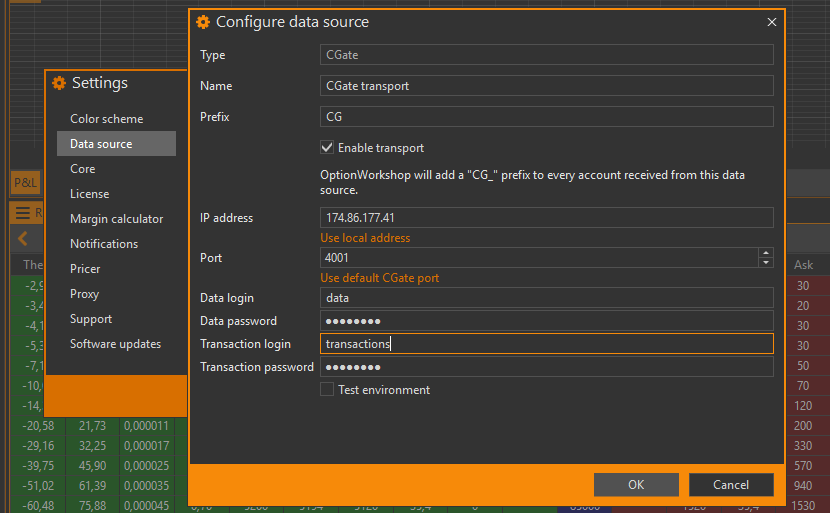Click the Use local address link

click(x=365, y=238)
